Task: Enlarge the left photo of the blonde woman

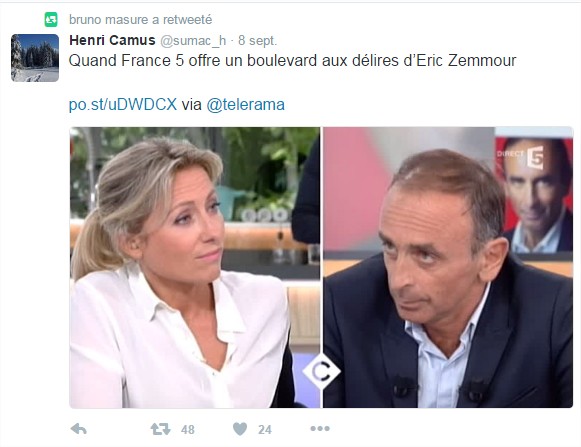Action: coord(195,267)
